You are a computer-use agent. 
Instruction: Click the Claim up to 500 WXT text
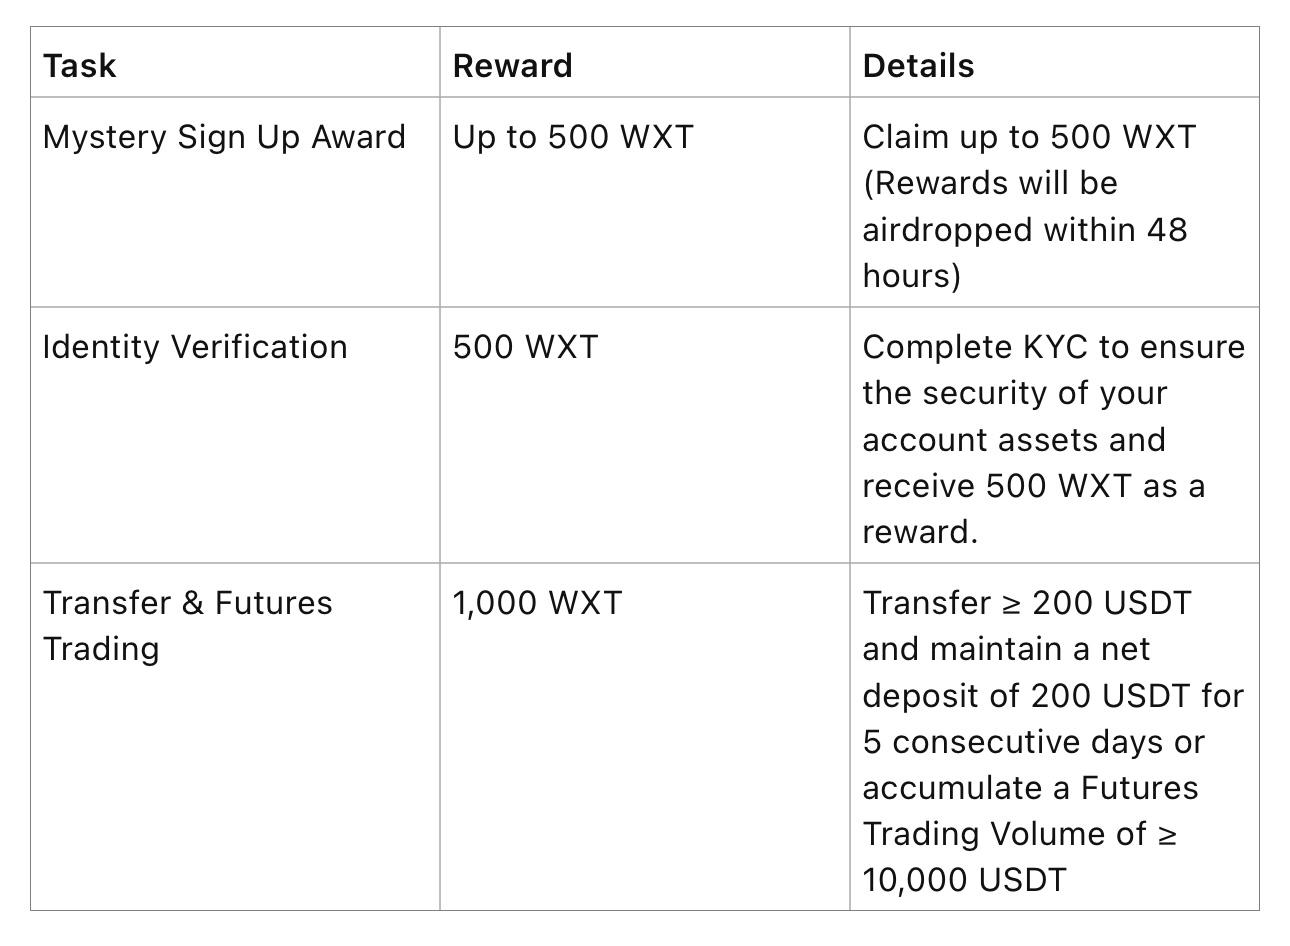click(1029, 137)
